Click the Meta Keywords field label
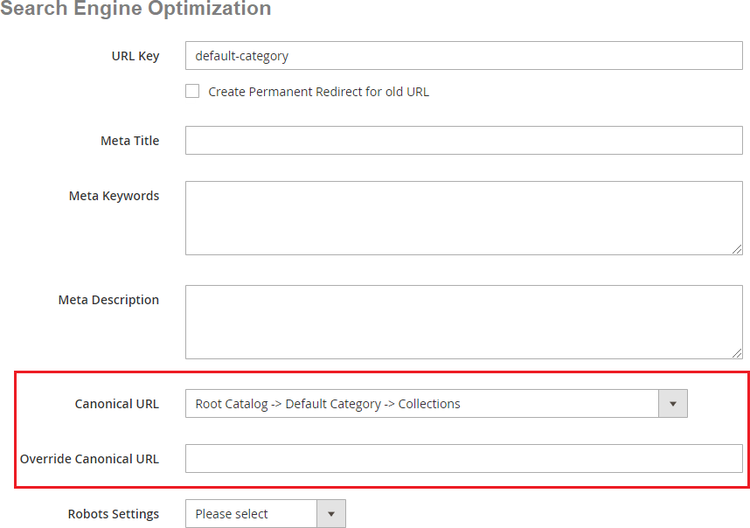750x528 pixels. [x=114, y=196]
